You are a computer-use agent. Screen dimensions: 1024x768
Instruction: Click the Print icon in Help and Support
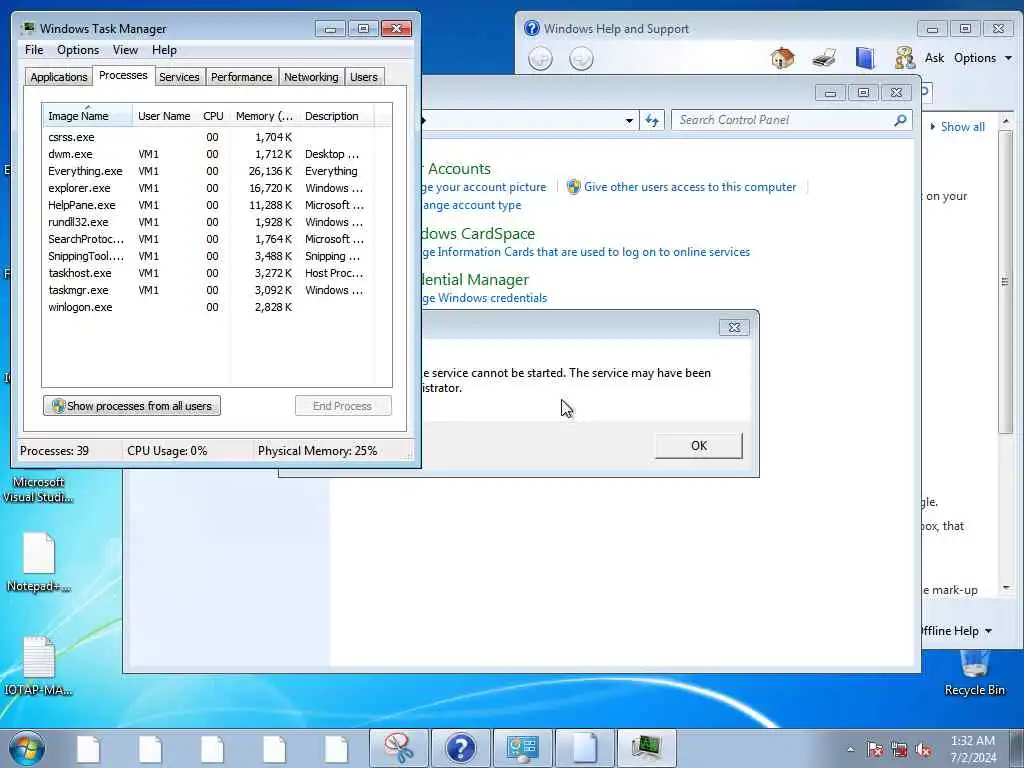(x=824, y=58)
